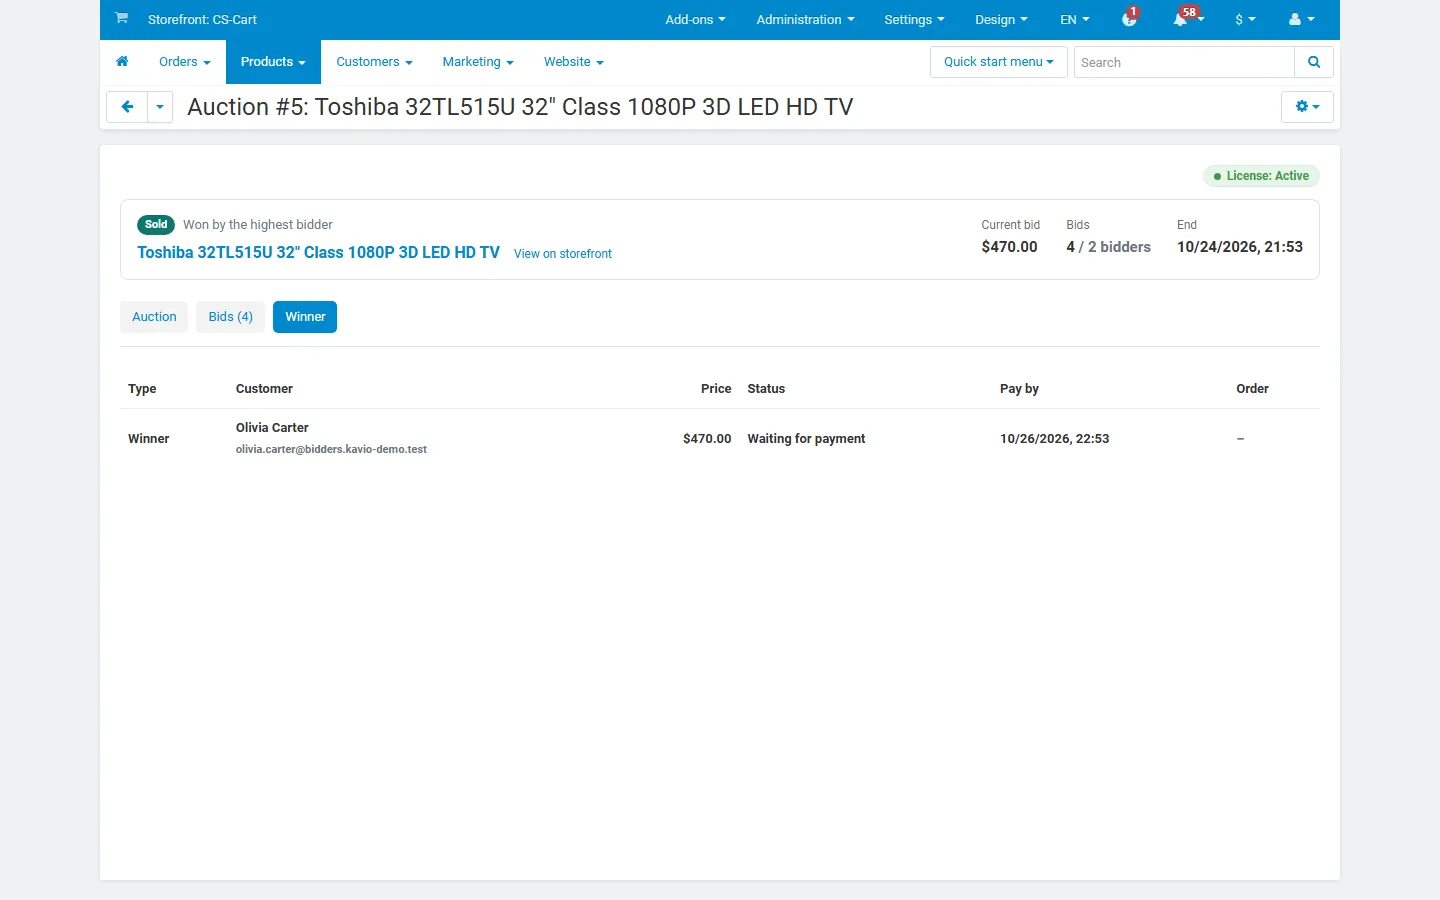Viewport: 1440px width, 900px height.
Task: Click customer name Olivia Carter
Action: (272, 428)
